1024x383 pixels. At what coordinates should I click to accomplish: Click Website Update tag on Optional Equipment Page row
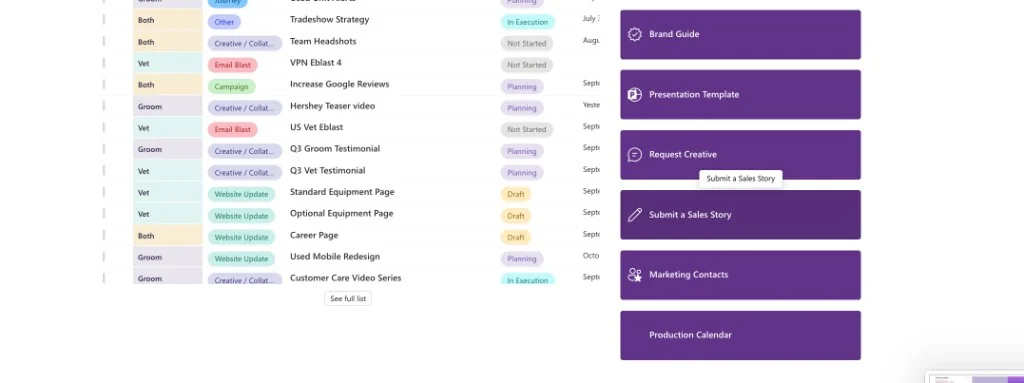click(x=242, y=216)
